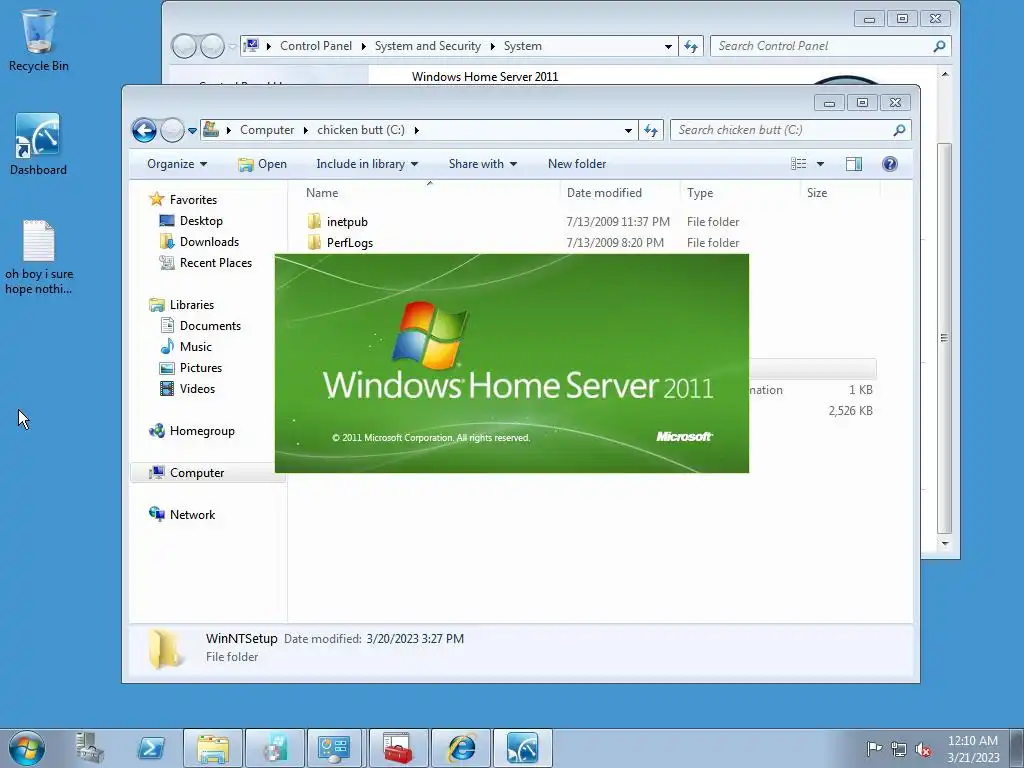The height and width of the screenshot is (768, 1024).
Task: Click the Back arrow in the chicken butt (C:) window
Action: click(144, 130)
